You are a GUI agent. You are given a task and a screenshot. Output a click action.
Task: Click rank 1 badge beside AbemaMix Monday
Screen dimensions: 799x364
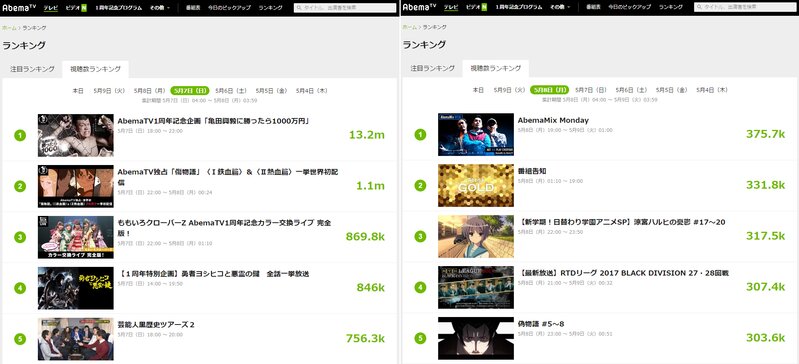[420, 135]
